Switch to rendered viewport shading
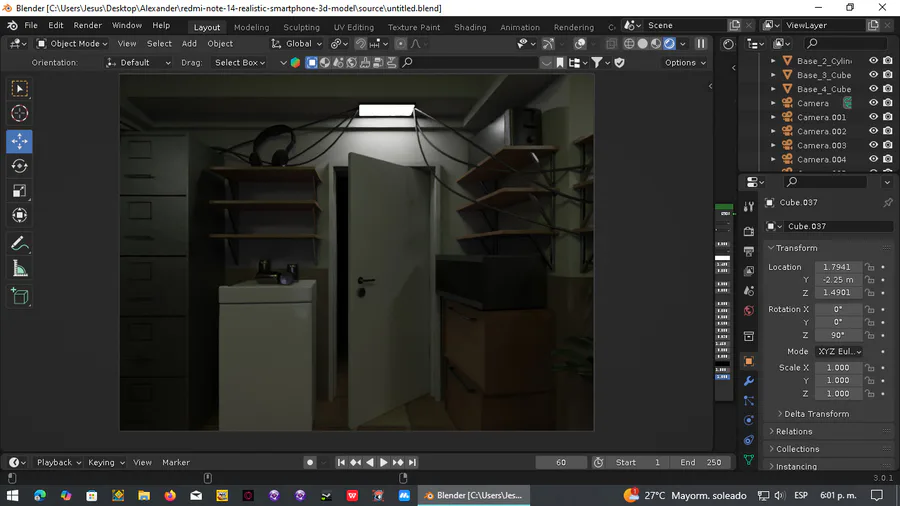The height and width of the screenshot is (506, 900). click(x=669, y=44)
